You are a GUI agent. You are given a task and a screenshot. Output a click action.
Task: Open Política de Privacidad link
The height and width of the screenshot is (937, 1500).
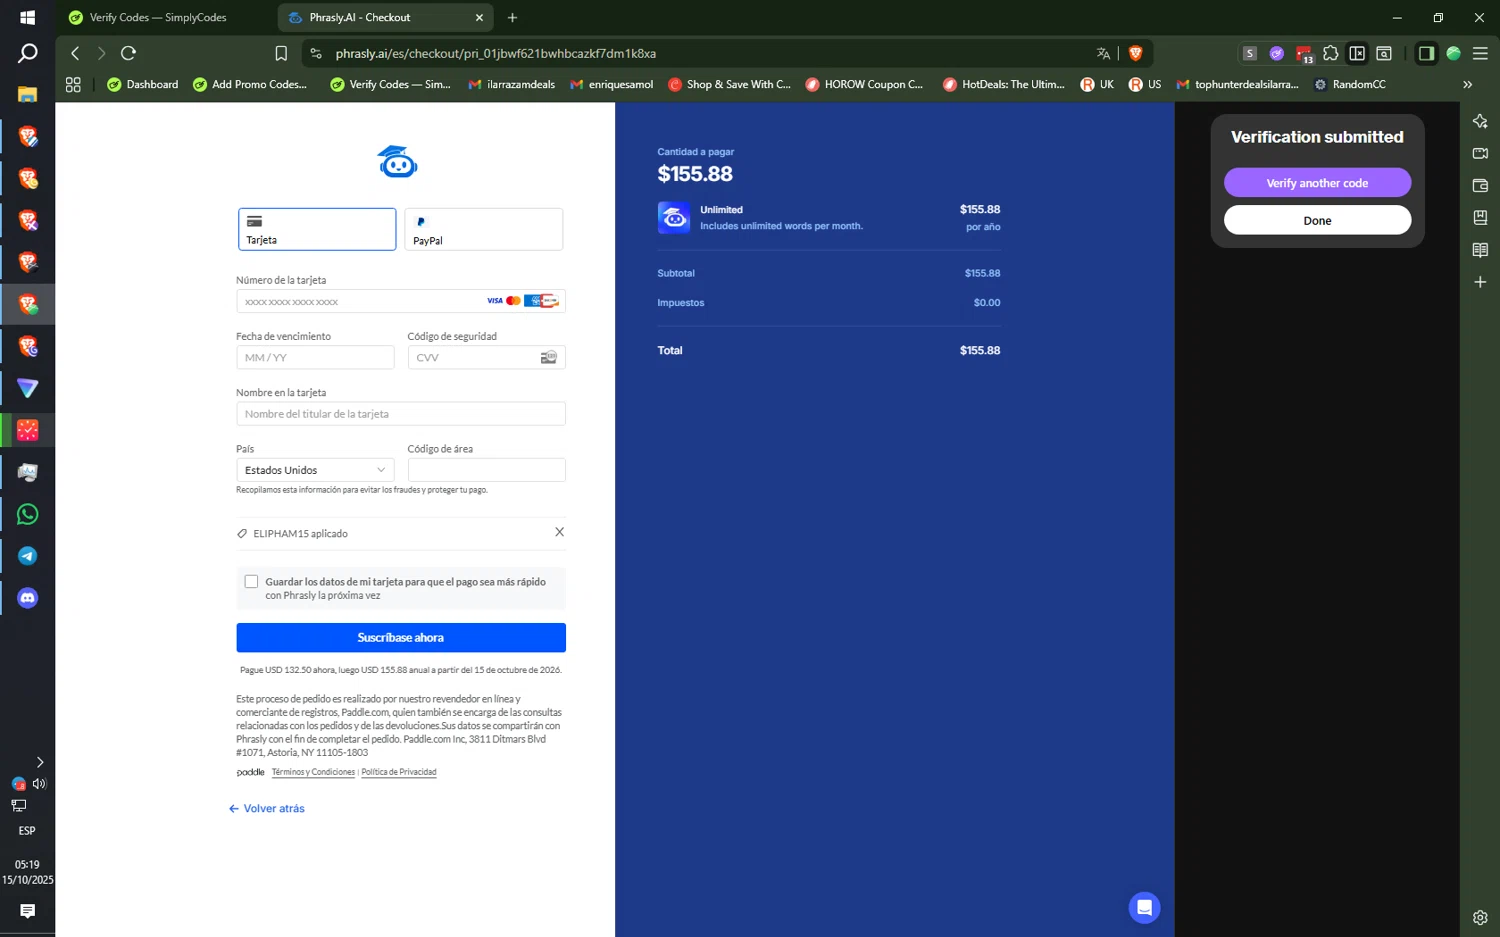click(x=399, y=772)
